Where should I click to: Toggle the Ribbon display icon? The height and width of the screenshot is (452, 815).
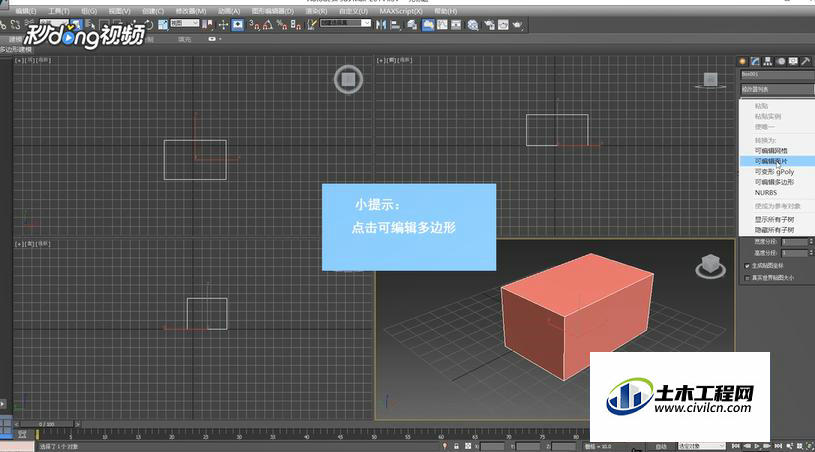(x=428, y=24)
